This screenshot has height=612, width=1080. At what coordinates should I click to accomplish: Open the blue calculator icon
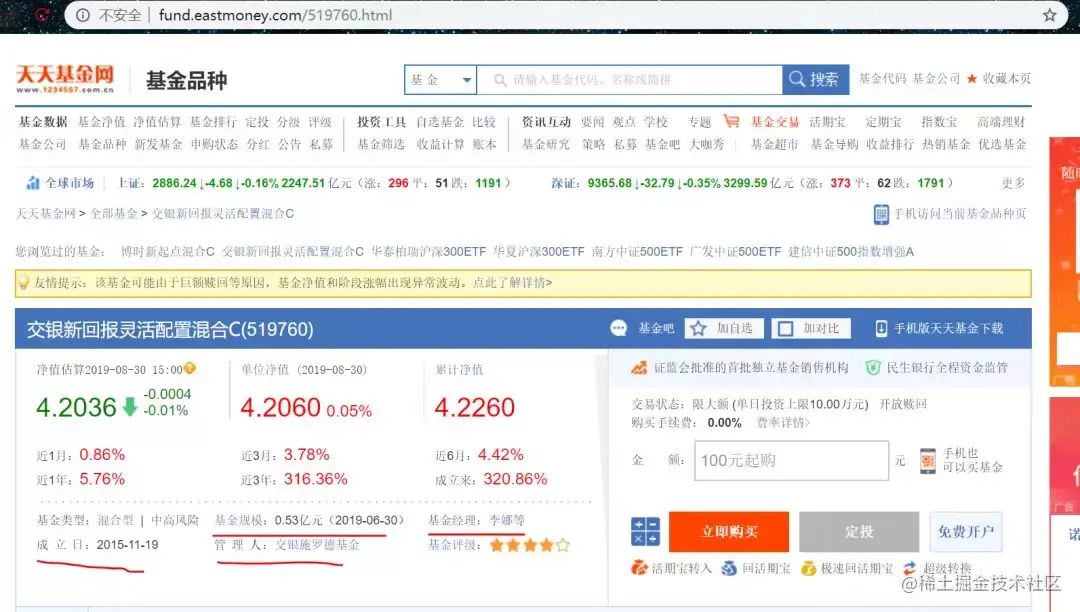click(x=645, y=531)
